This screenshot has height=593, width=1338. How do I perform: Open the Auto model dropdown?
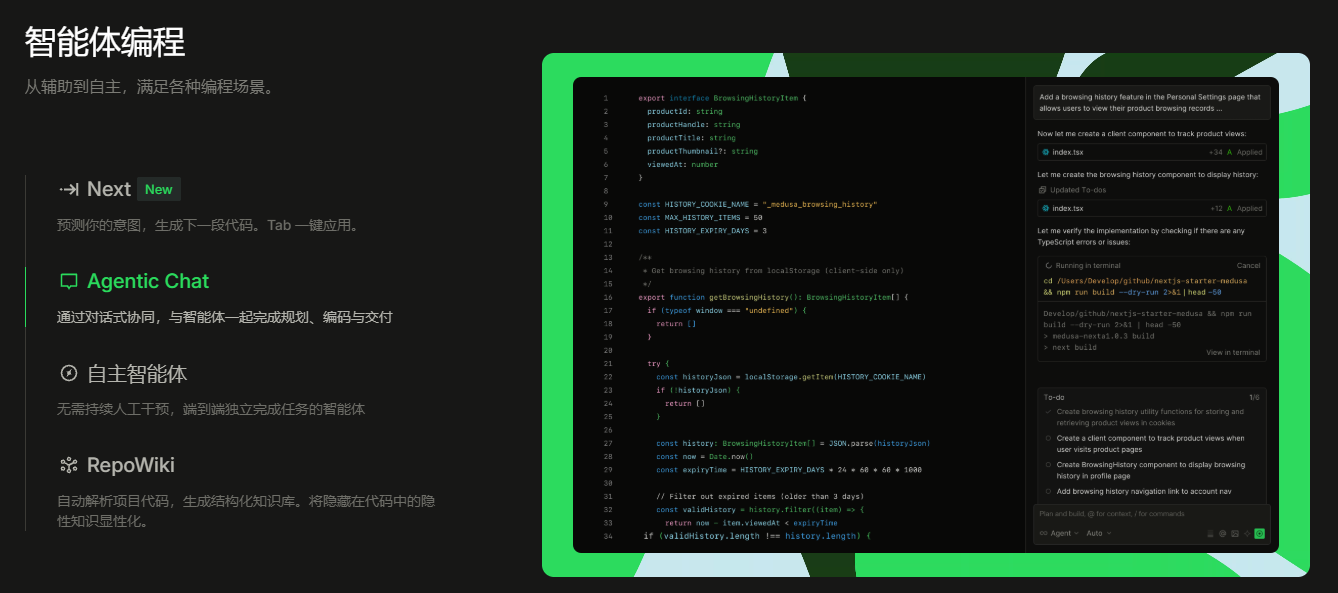point(1097,534)
